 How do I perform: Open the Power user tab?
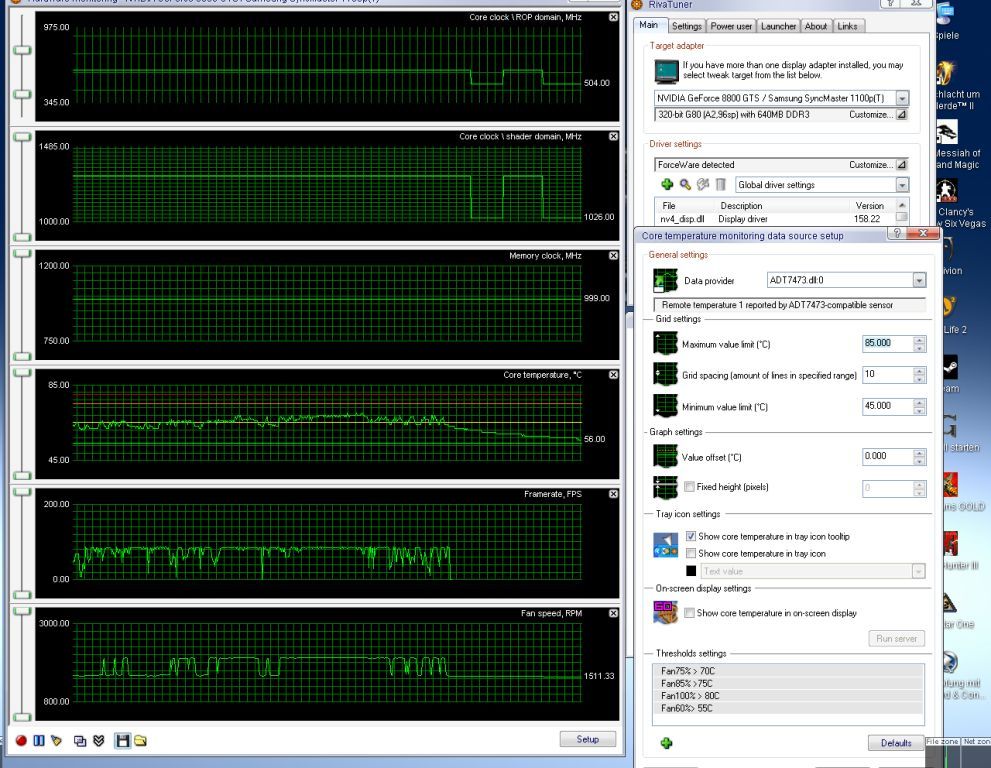click(731, 26)
